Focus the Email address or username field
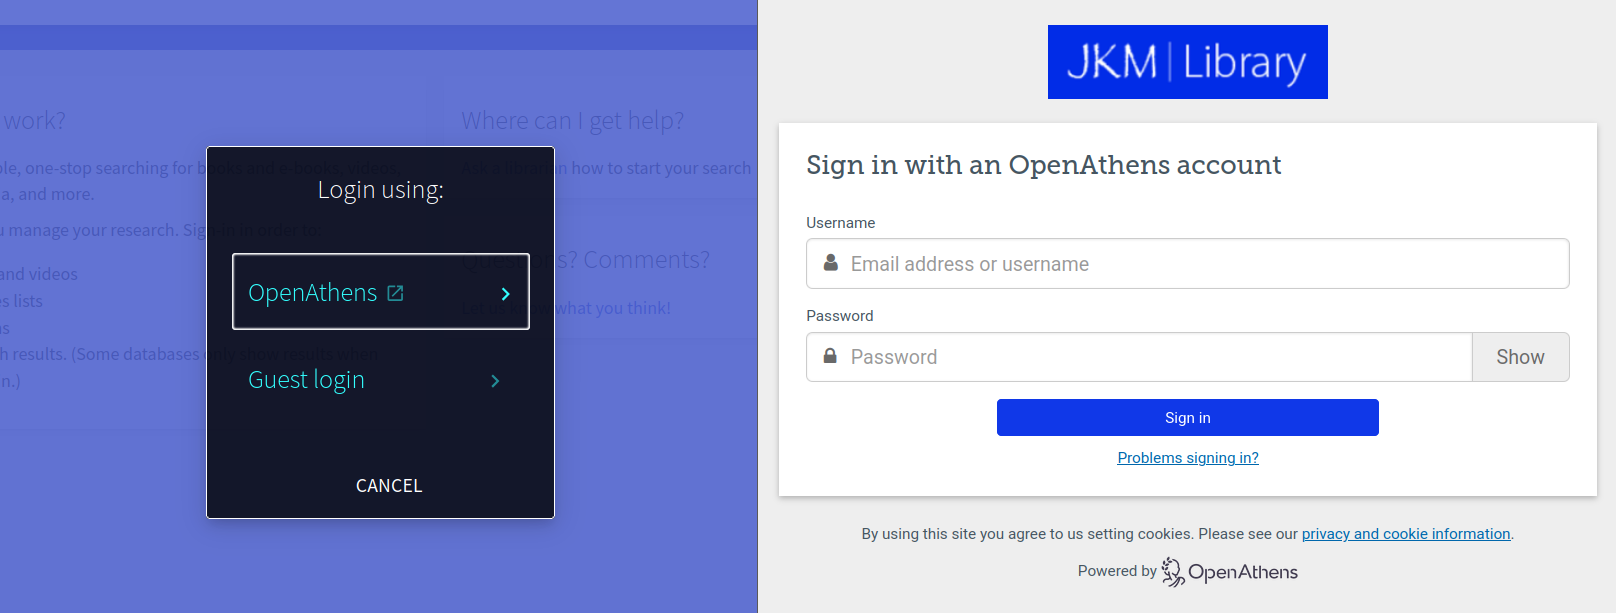Screen dimensions: 1616x613 [x=1100, y=263]
